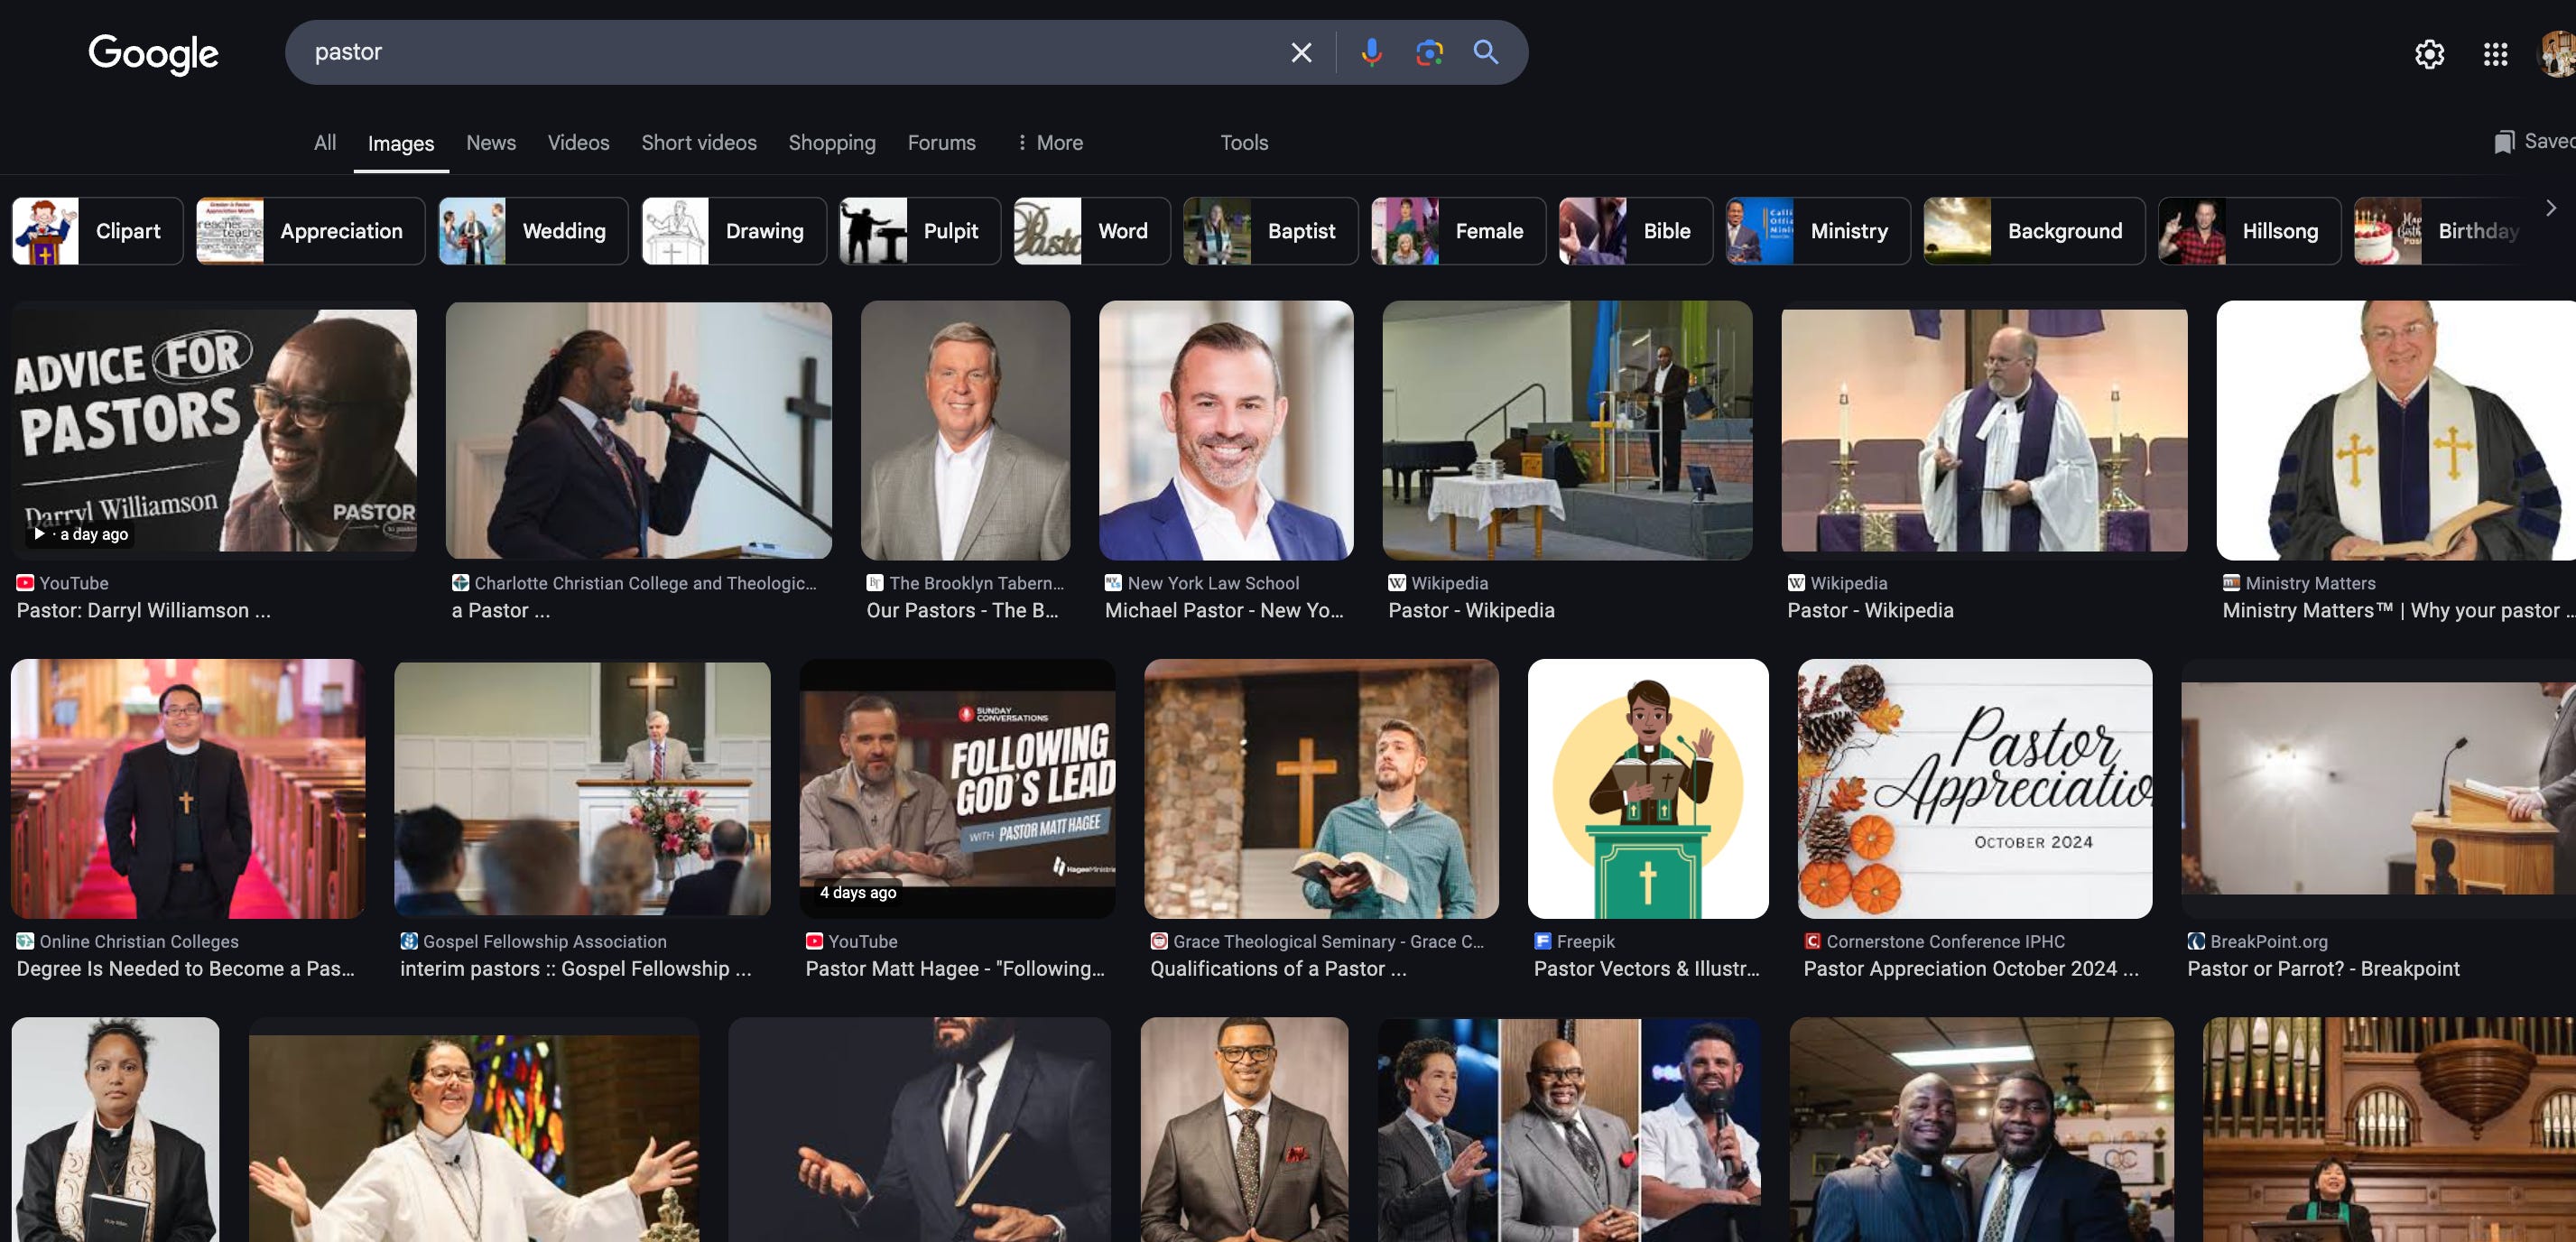Image resolution: width=2576 pixels, height=1242 pixels.
Task: Select the Baptist filter chip
Action: (1270, 231)
